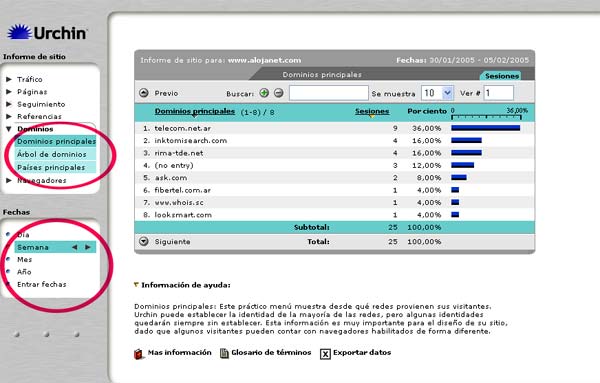Click the grey minus search filter icon
600x383 pixels.
[x=279, y=93]
